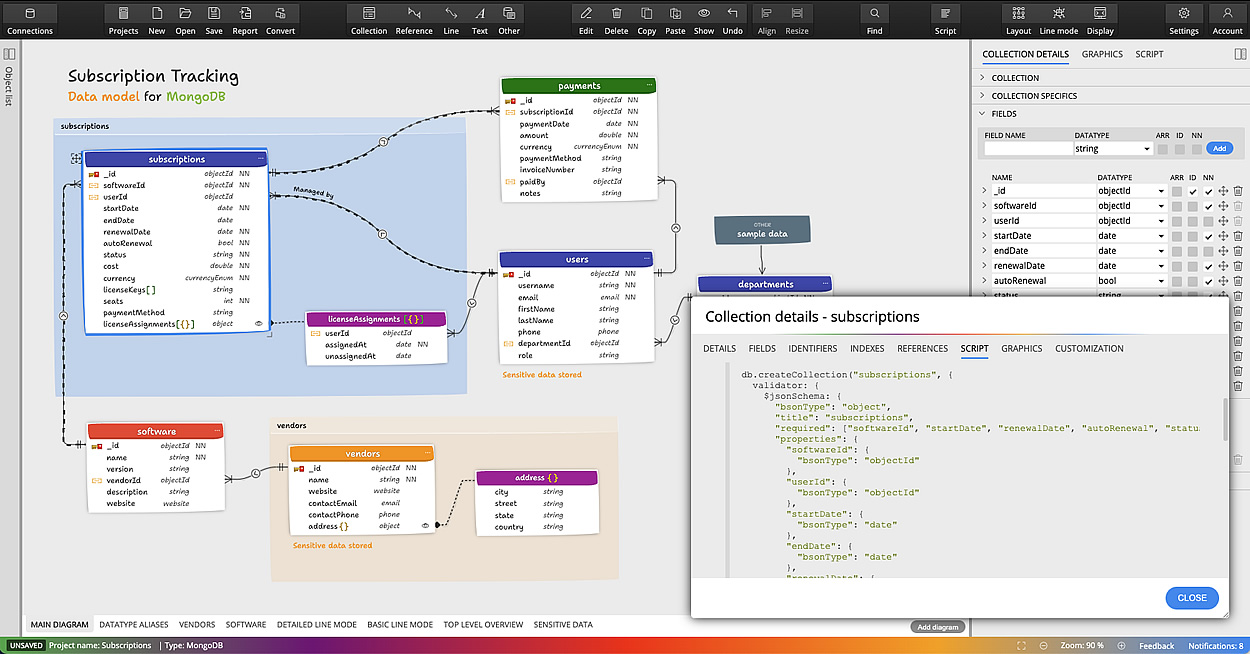Generate a Report
This screenshot has height=654, width=1250.
[x=245, y=20]
